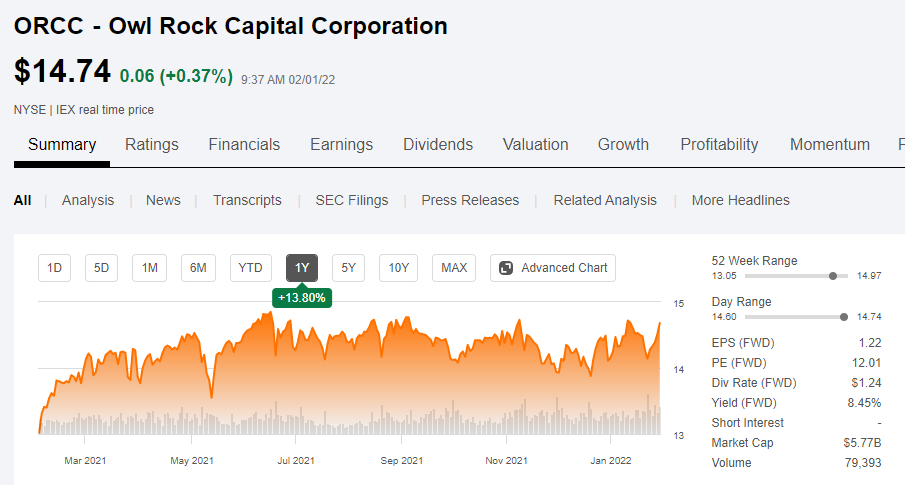Screen dimensions: 905x485
Task: Show the YTD chart range
Action: [250, 268]
